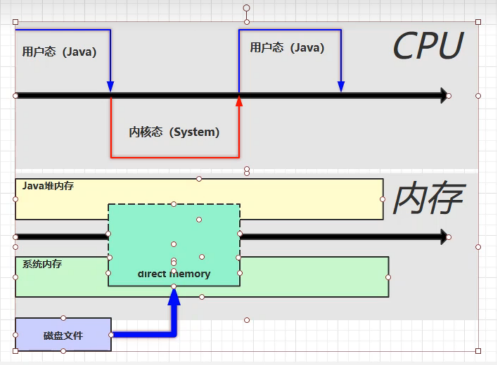
Task: Click right edge handle of Java堆内存 box
Action: (383, 199)
